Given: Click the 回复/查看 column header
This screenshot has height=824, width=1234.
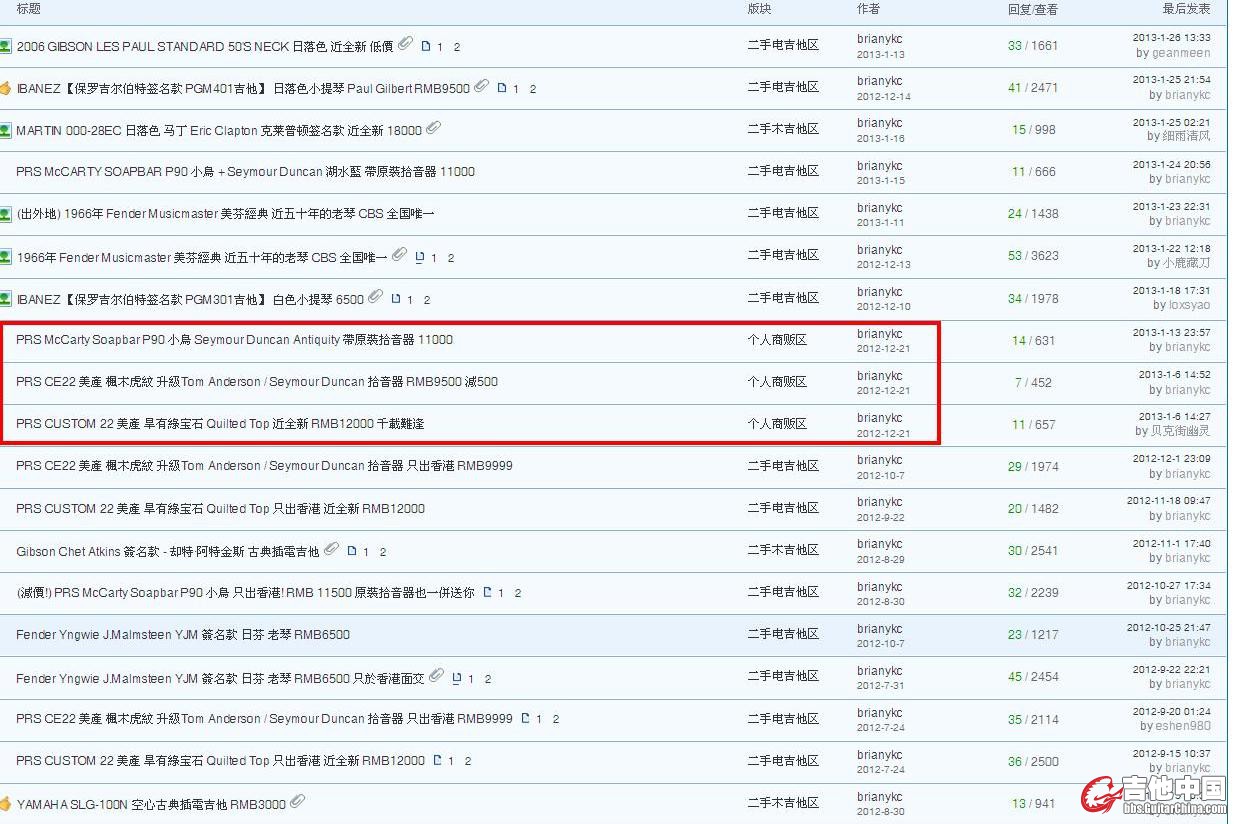Looking at the screenshot, I should tap(1033, 9).
